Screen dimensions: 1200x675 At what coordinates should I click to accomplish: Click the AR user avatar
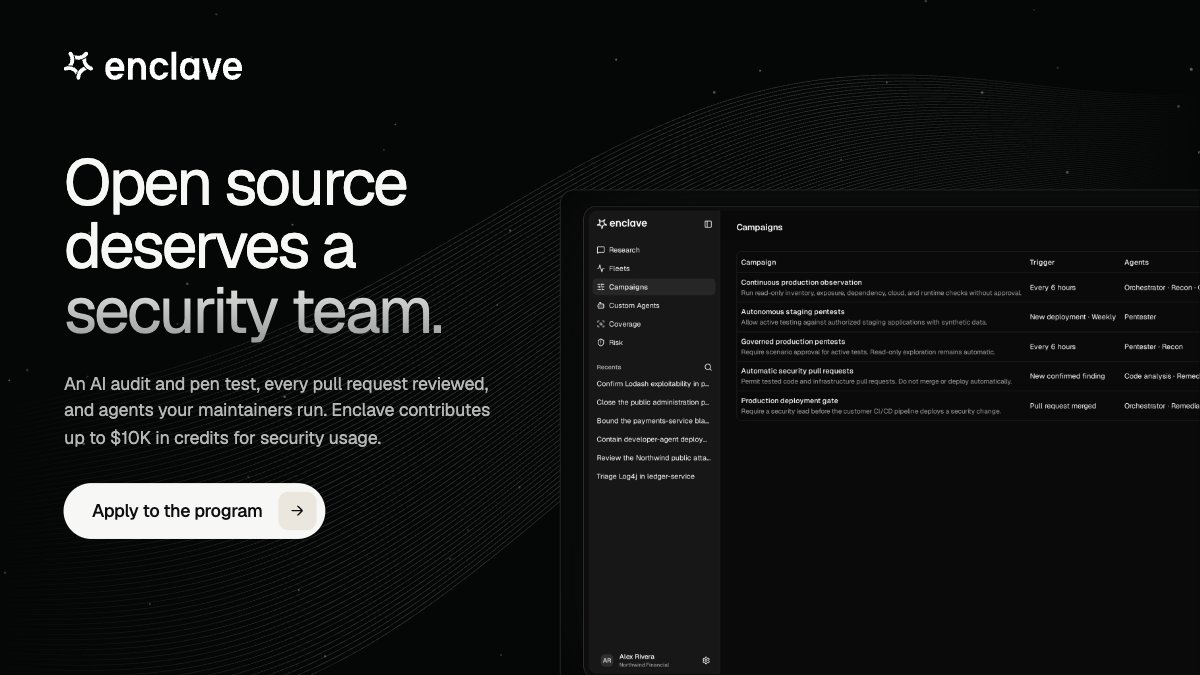click(x=606, y=660)
